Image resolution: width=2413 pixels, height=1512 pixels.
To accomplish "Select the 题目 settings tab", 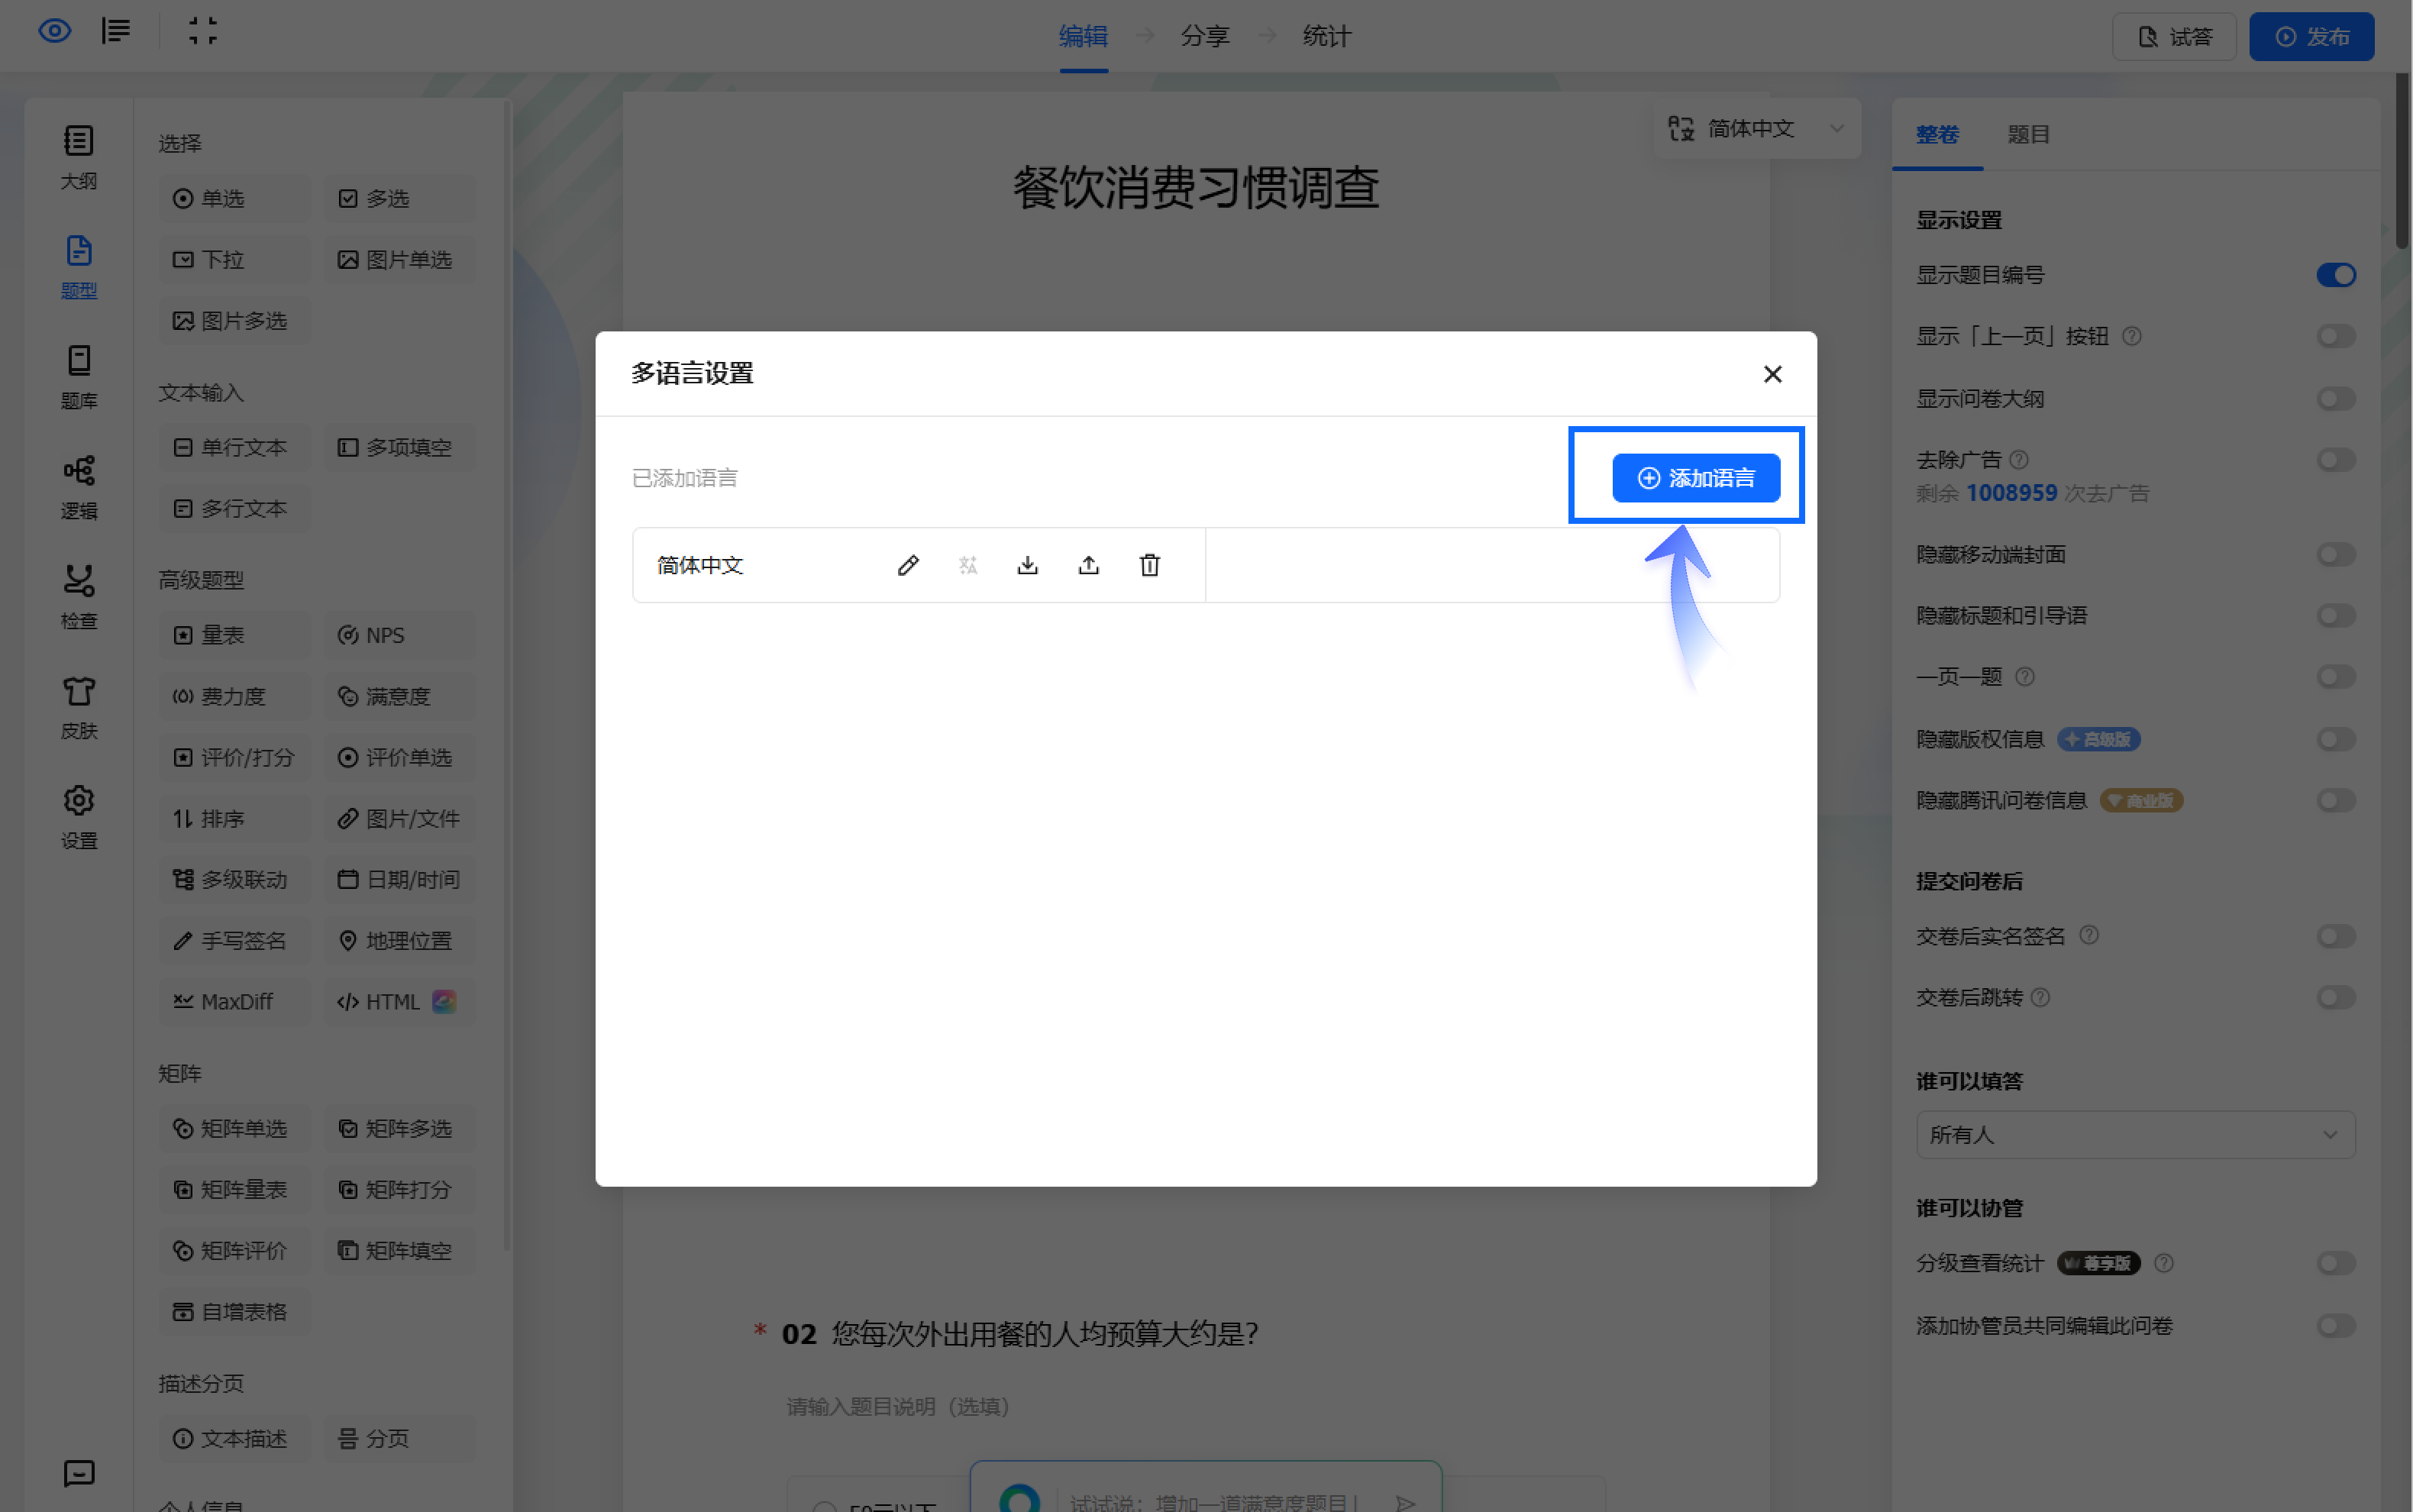I will pos(2029,135).
